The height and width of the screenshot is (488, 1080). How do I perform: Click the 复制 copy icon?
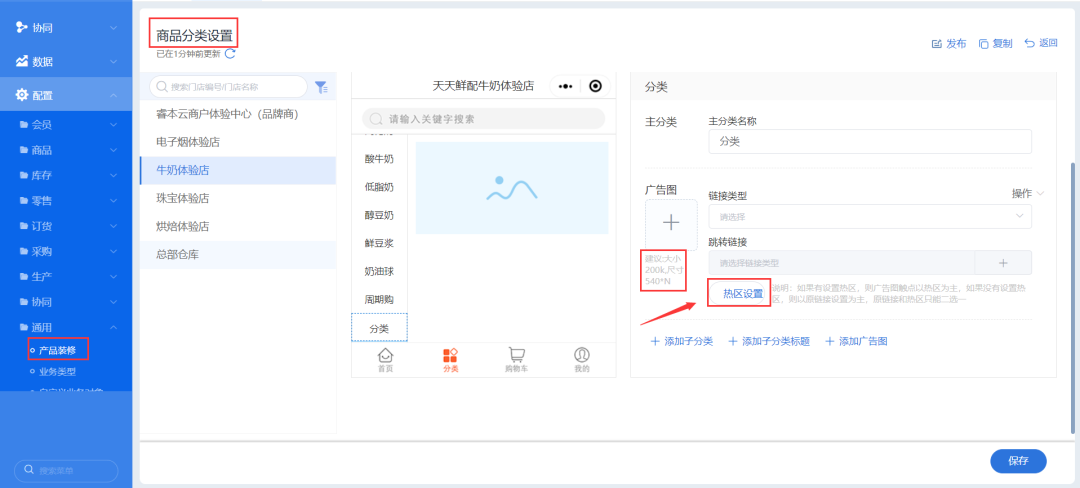984,43
